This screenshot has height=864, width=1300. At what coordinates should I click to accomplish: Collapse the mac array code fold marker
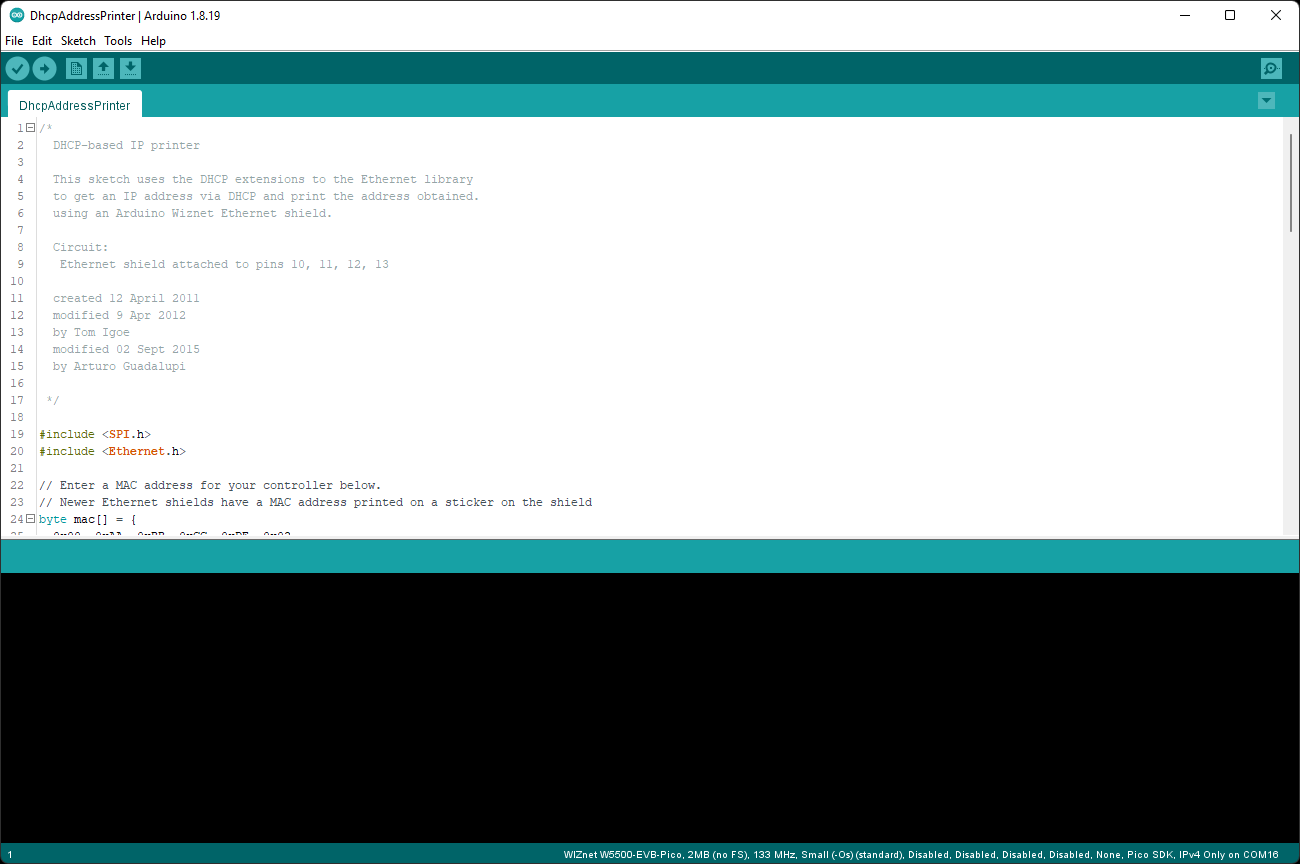(x=29, y=518)
